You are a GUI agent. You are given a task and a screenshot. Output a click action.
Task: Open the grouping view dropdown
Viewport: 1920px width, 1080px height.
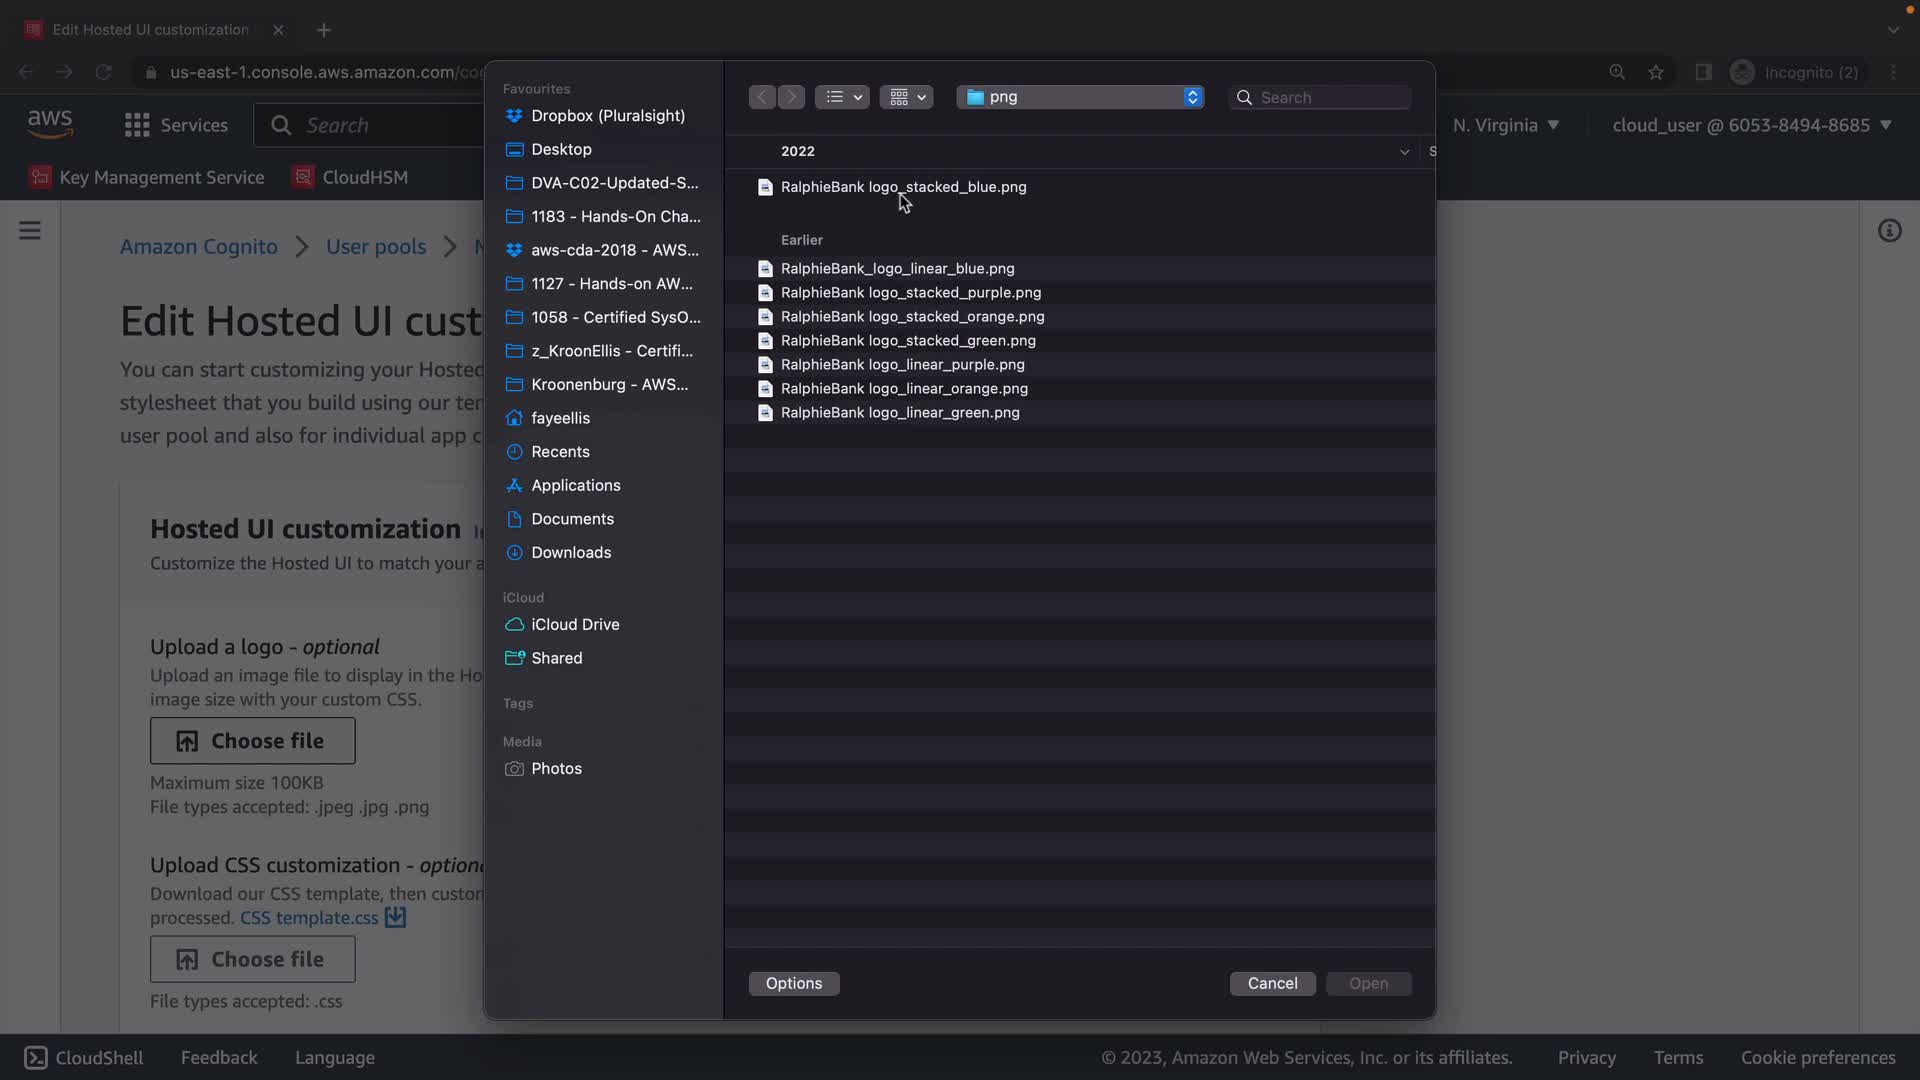906,97
